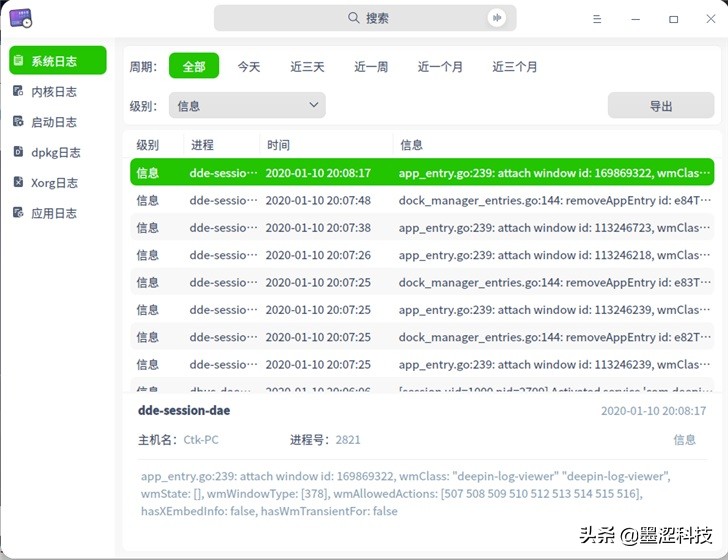The width and height of the screenshot is (728, 560).
Task: Filter logs by 近一周
Action: click(371, 67)
